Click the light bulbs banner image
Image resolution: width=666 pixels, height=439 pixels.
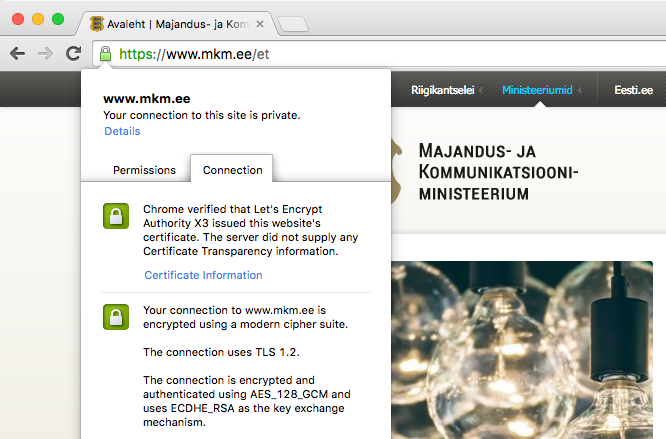pyautogui.click(x=522, y=350)
